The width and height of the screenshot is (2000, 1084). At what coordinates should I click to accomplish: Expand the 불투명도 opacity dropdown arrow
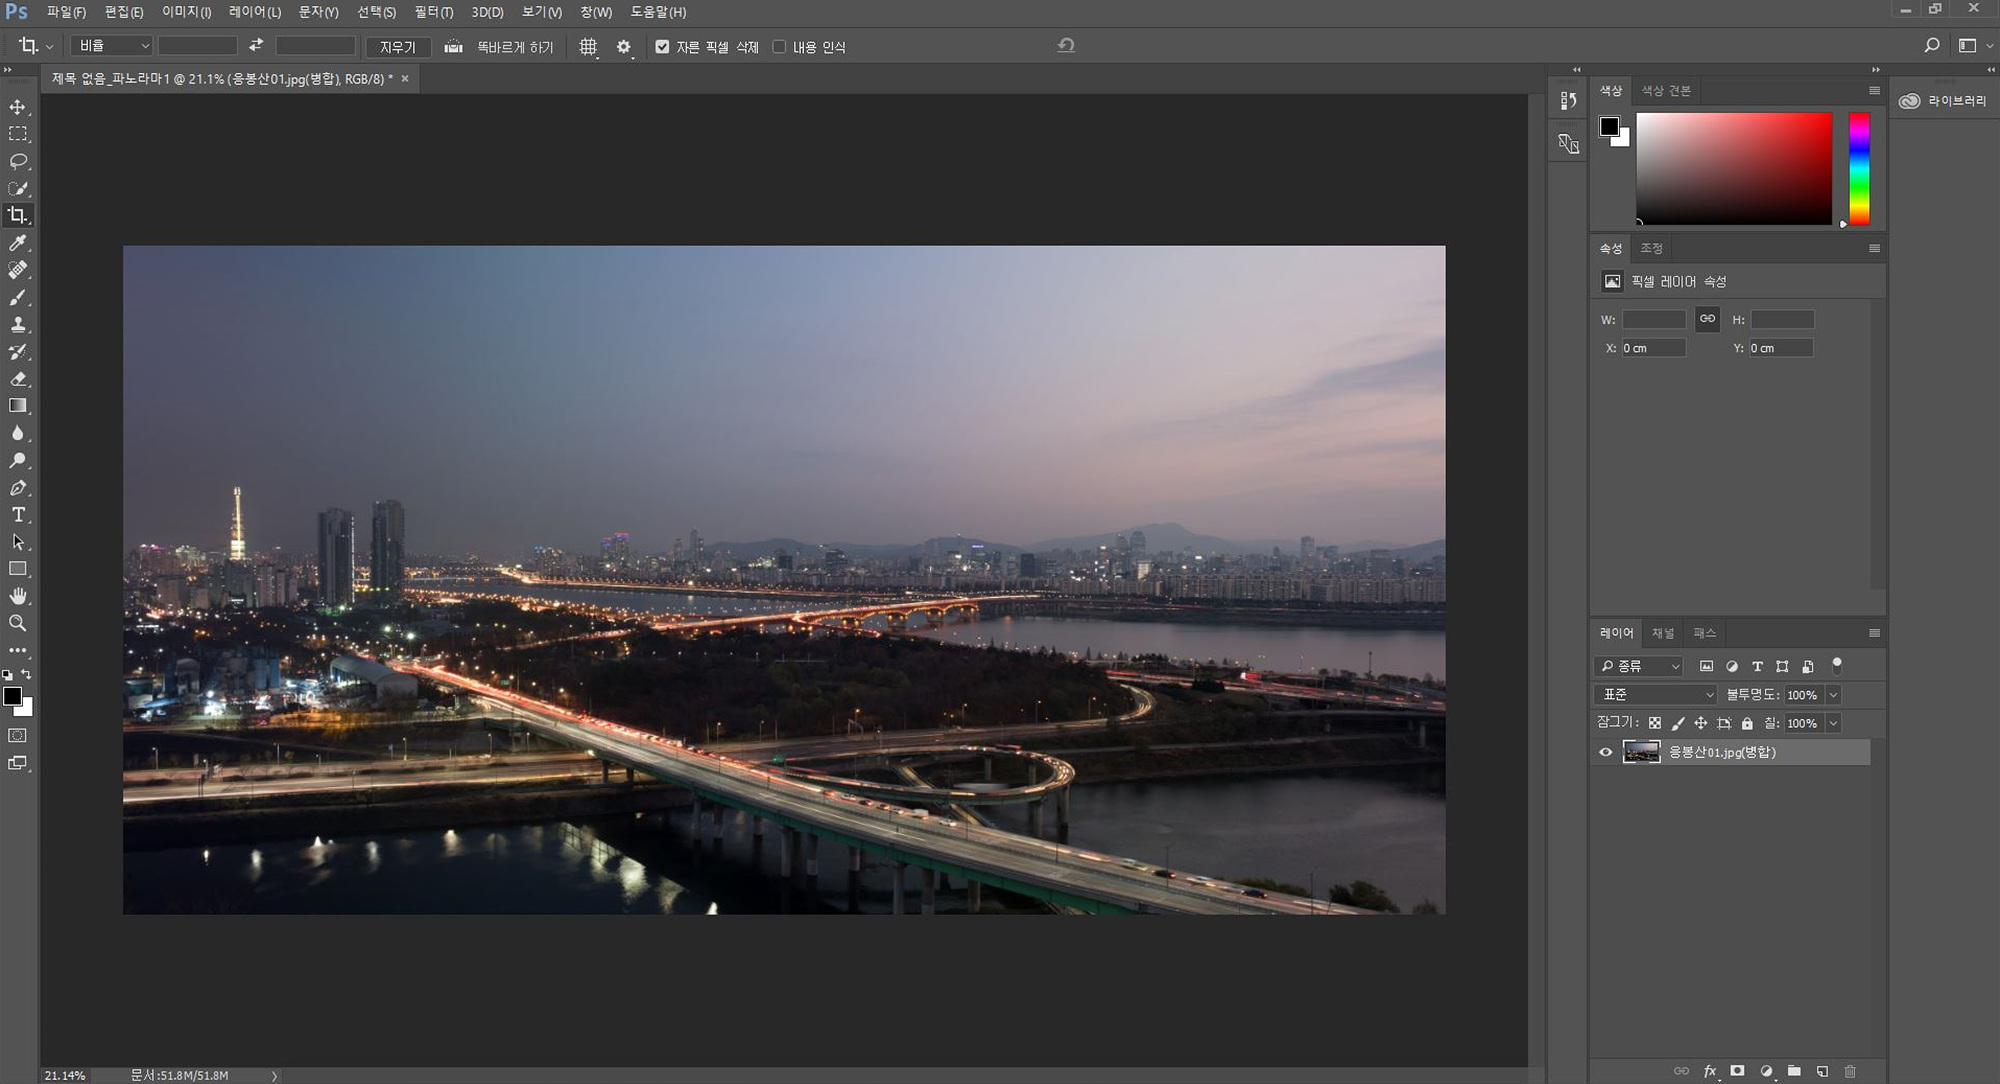click(x=1833, y=695)
